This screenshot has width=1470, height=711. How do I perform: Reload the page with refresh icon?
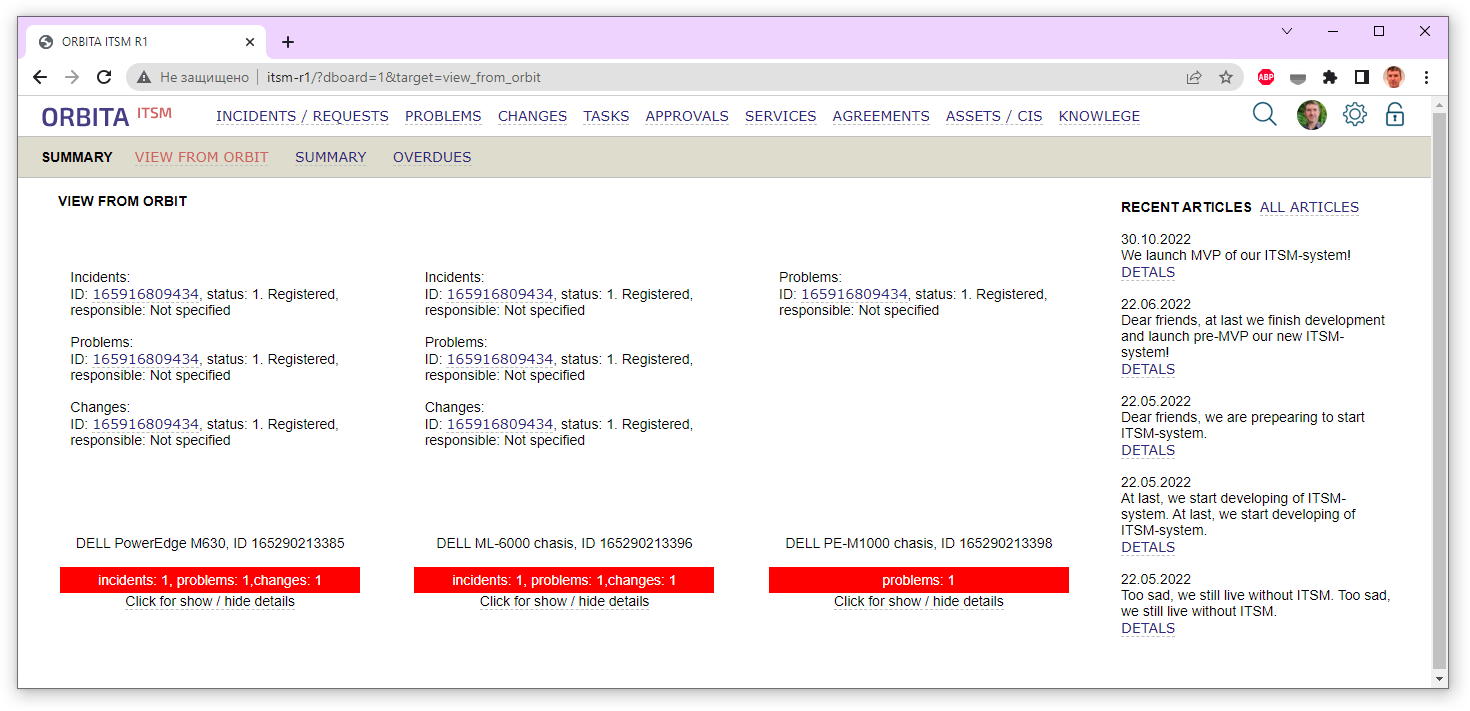click(x=103, y=77)
